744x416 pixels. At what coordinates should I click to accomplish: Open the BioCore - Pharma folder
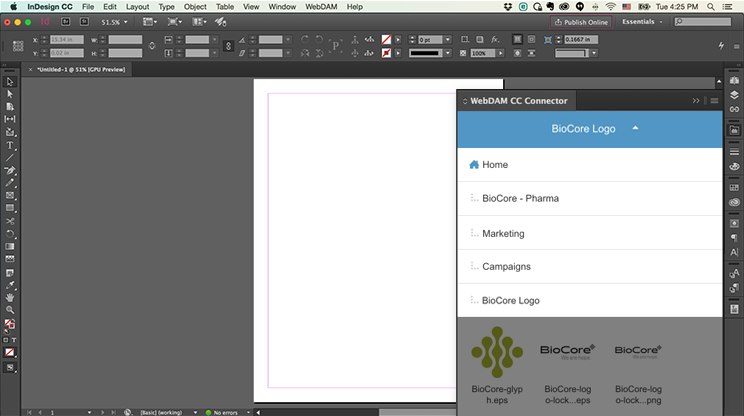[590, 198]
